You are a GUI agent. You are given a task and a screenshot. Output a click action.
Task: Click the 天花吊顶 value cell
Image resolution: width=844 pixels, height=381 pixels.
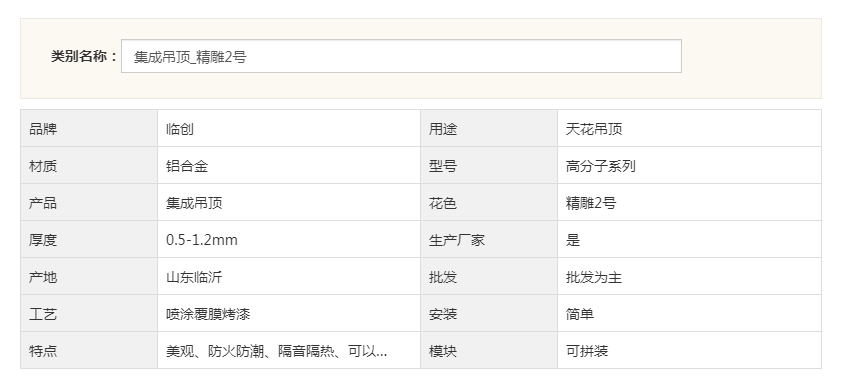[689, 129]
